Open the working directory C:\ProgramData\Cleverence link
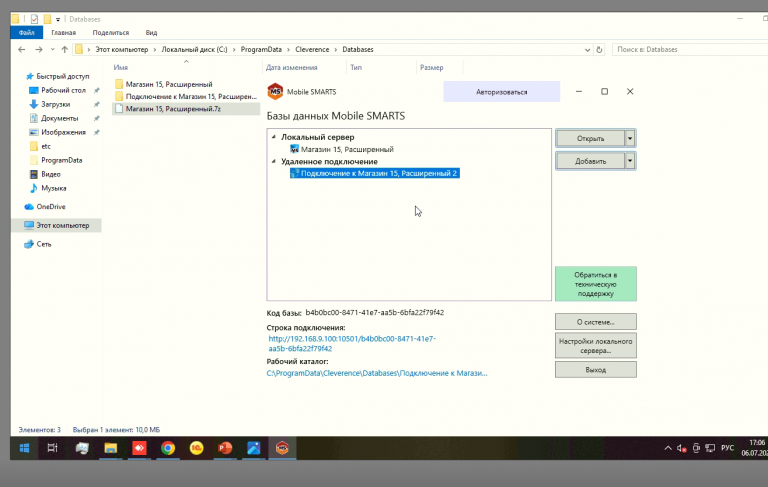This screenshot has width=768, height=487. click(377, 373)
